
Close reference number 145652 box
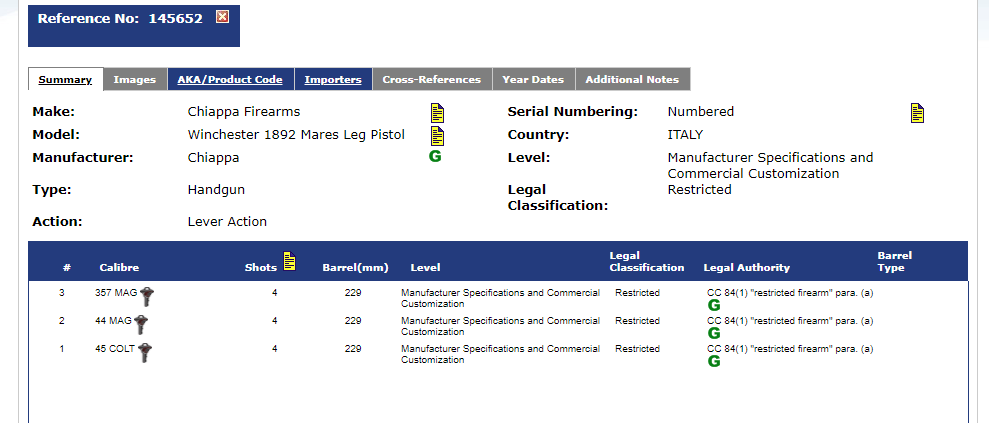(x=222, y=17)
